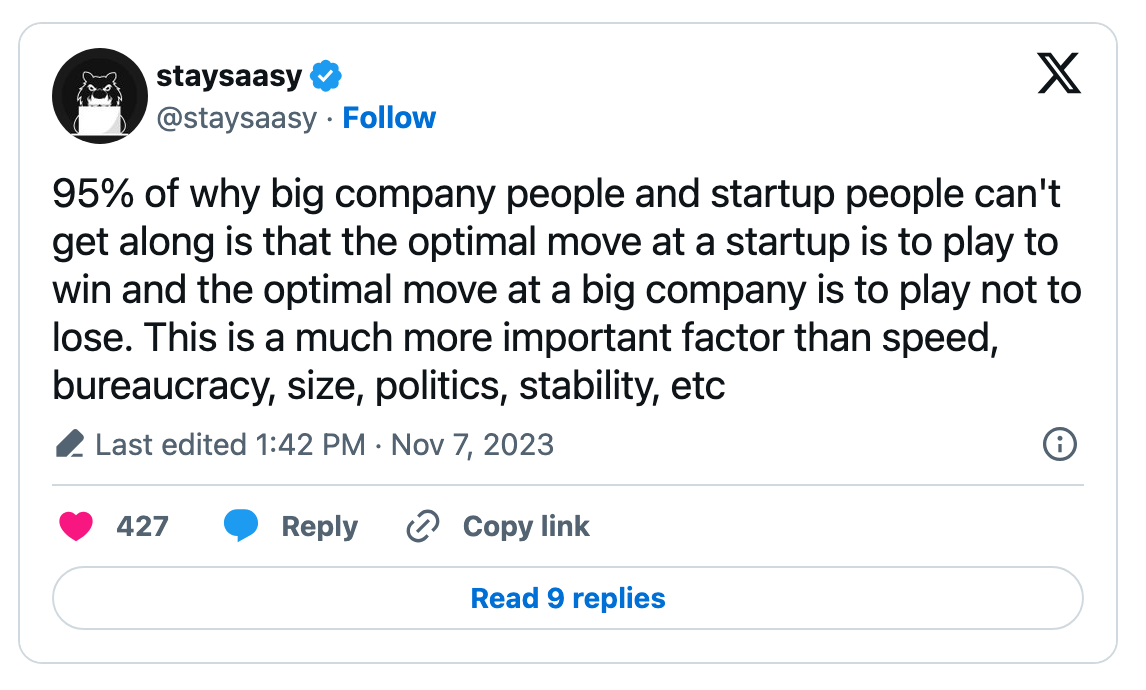Viewport: 1146px width, 690px height.
Task: Click the Copy link text
Action: (526, 527)
